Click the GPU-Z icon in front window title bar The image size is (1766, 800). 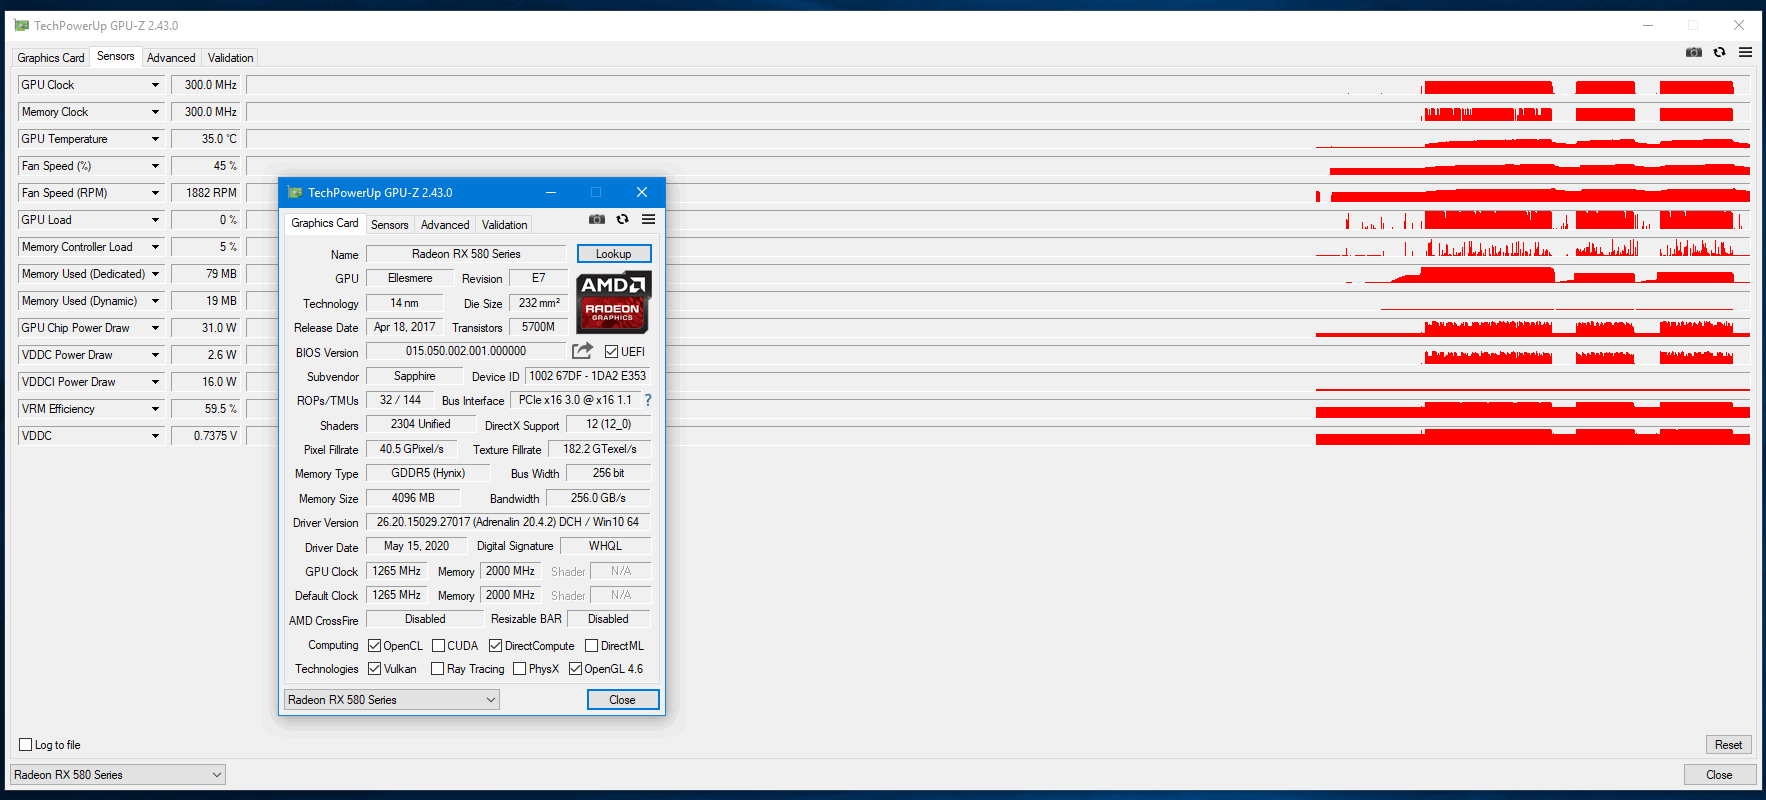pos(295,192)
